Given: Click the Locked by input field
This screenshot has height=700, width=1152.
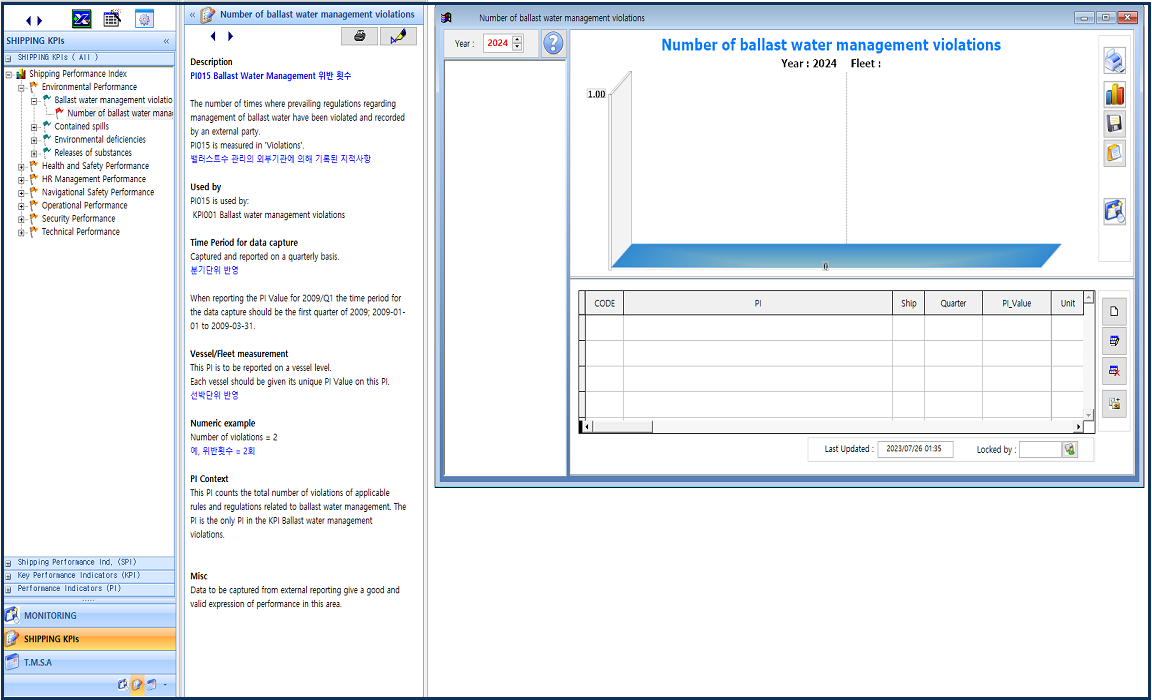Looking at the screenshot, I should pos(1040,450).
